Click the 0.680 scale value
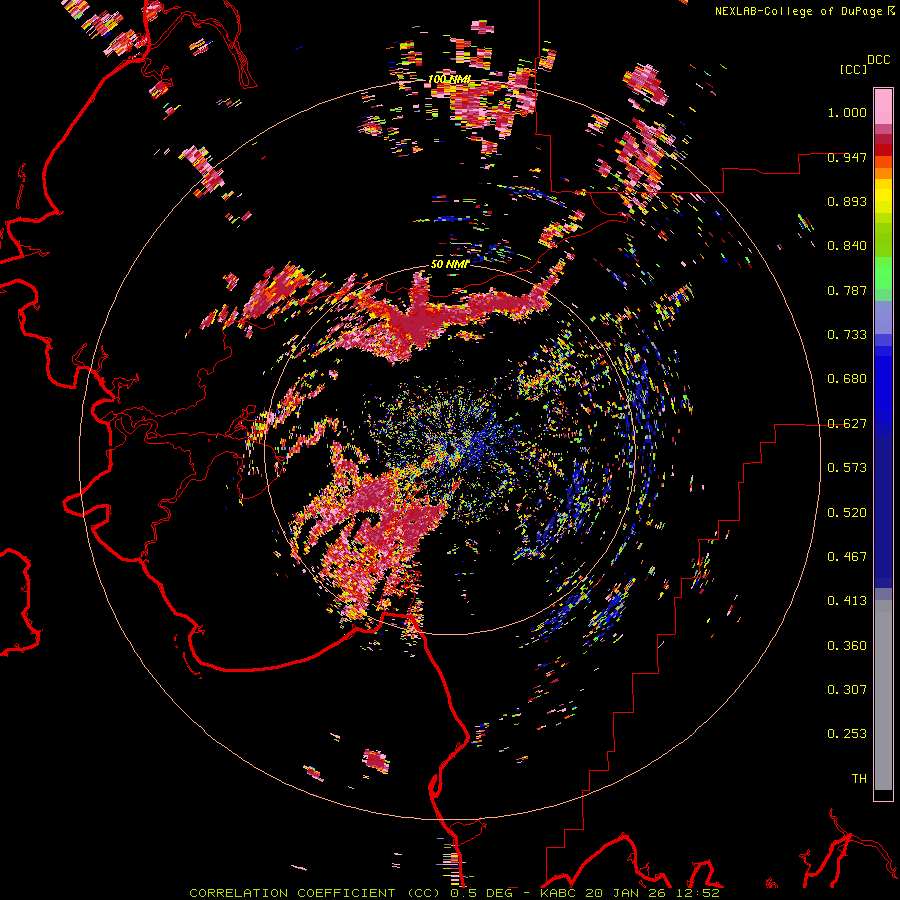900x900 pixels. pyautogui.click(x=847, y=379)
